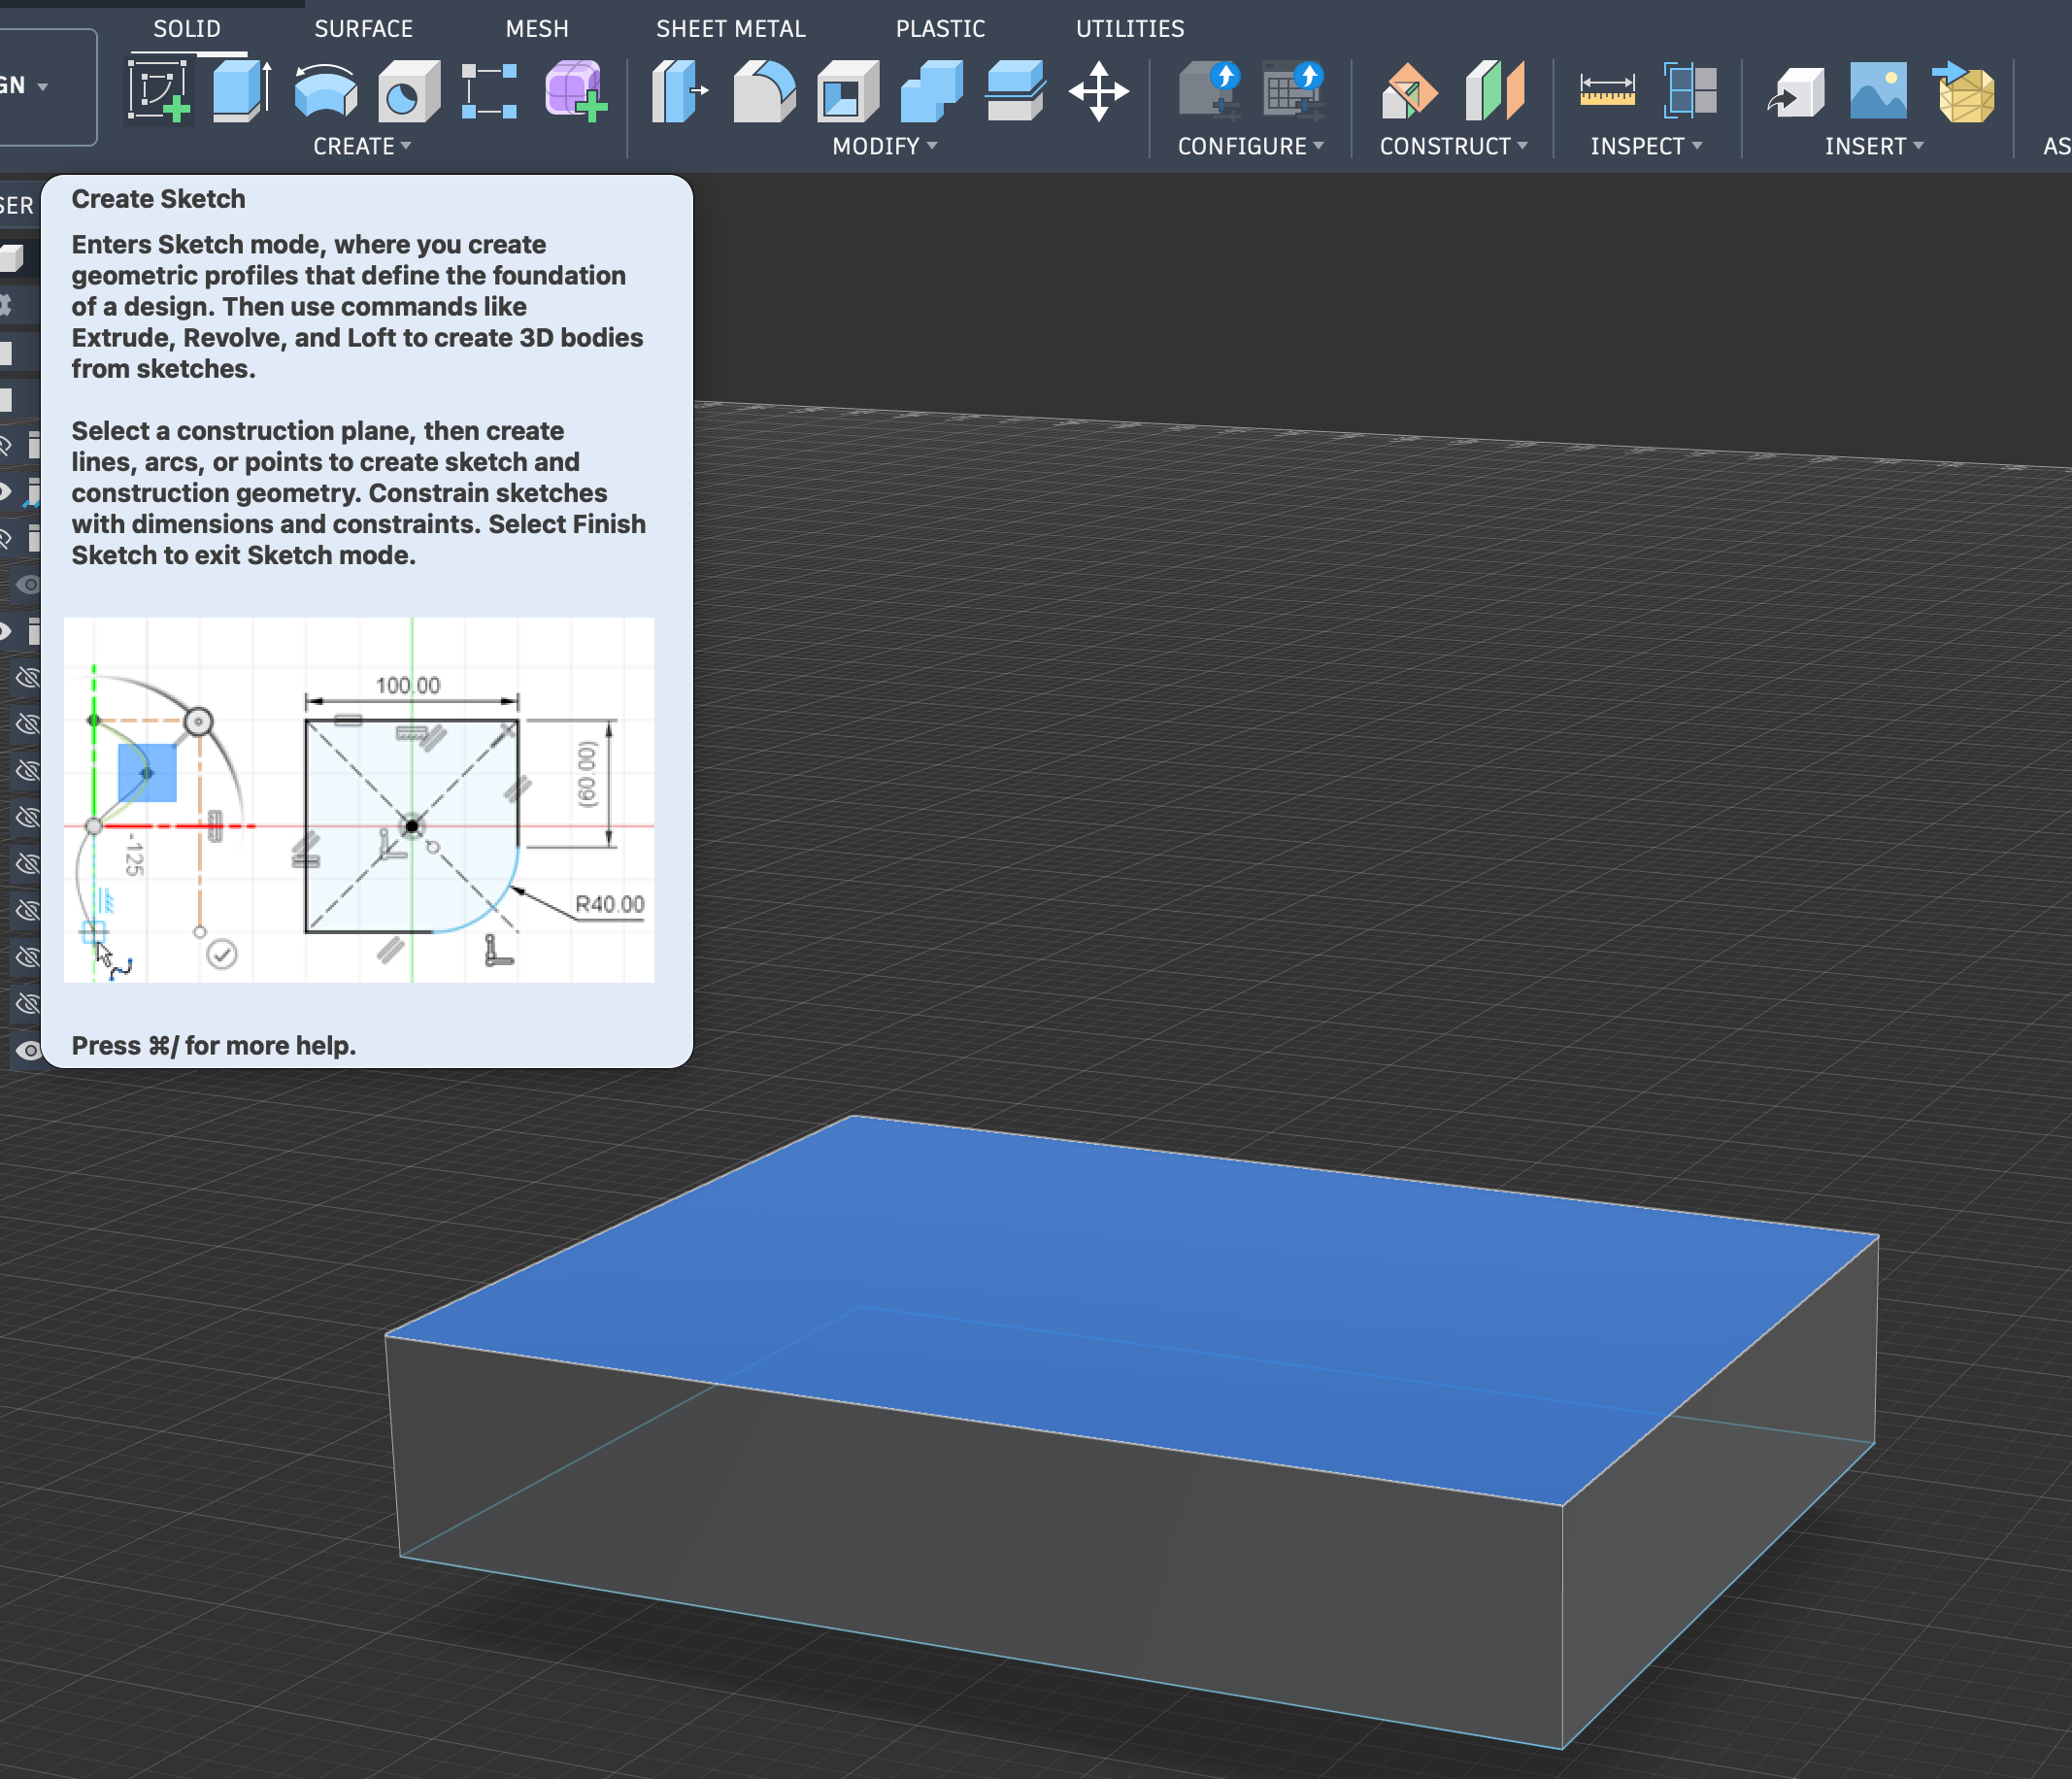Choose the Shell tool icon
The image size is (2072, 1779).
pyautogui.click(x=846, y=91)
